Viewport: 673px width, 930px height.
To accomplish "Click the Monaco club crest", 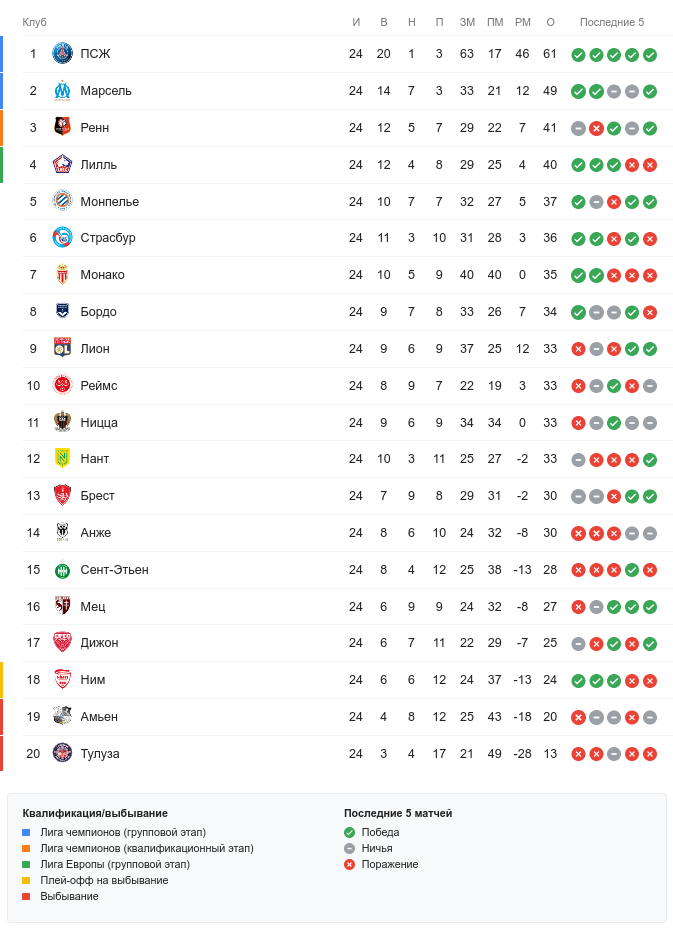I will coord(63,275).
